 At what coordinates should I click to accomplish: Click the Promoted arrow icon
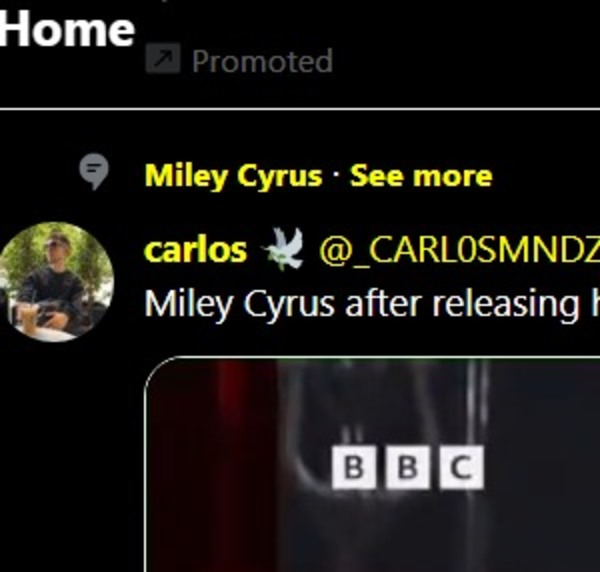tap(163, 58)
